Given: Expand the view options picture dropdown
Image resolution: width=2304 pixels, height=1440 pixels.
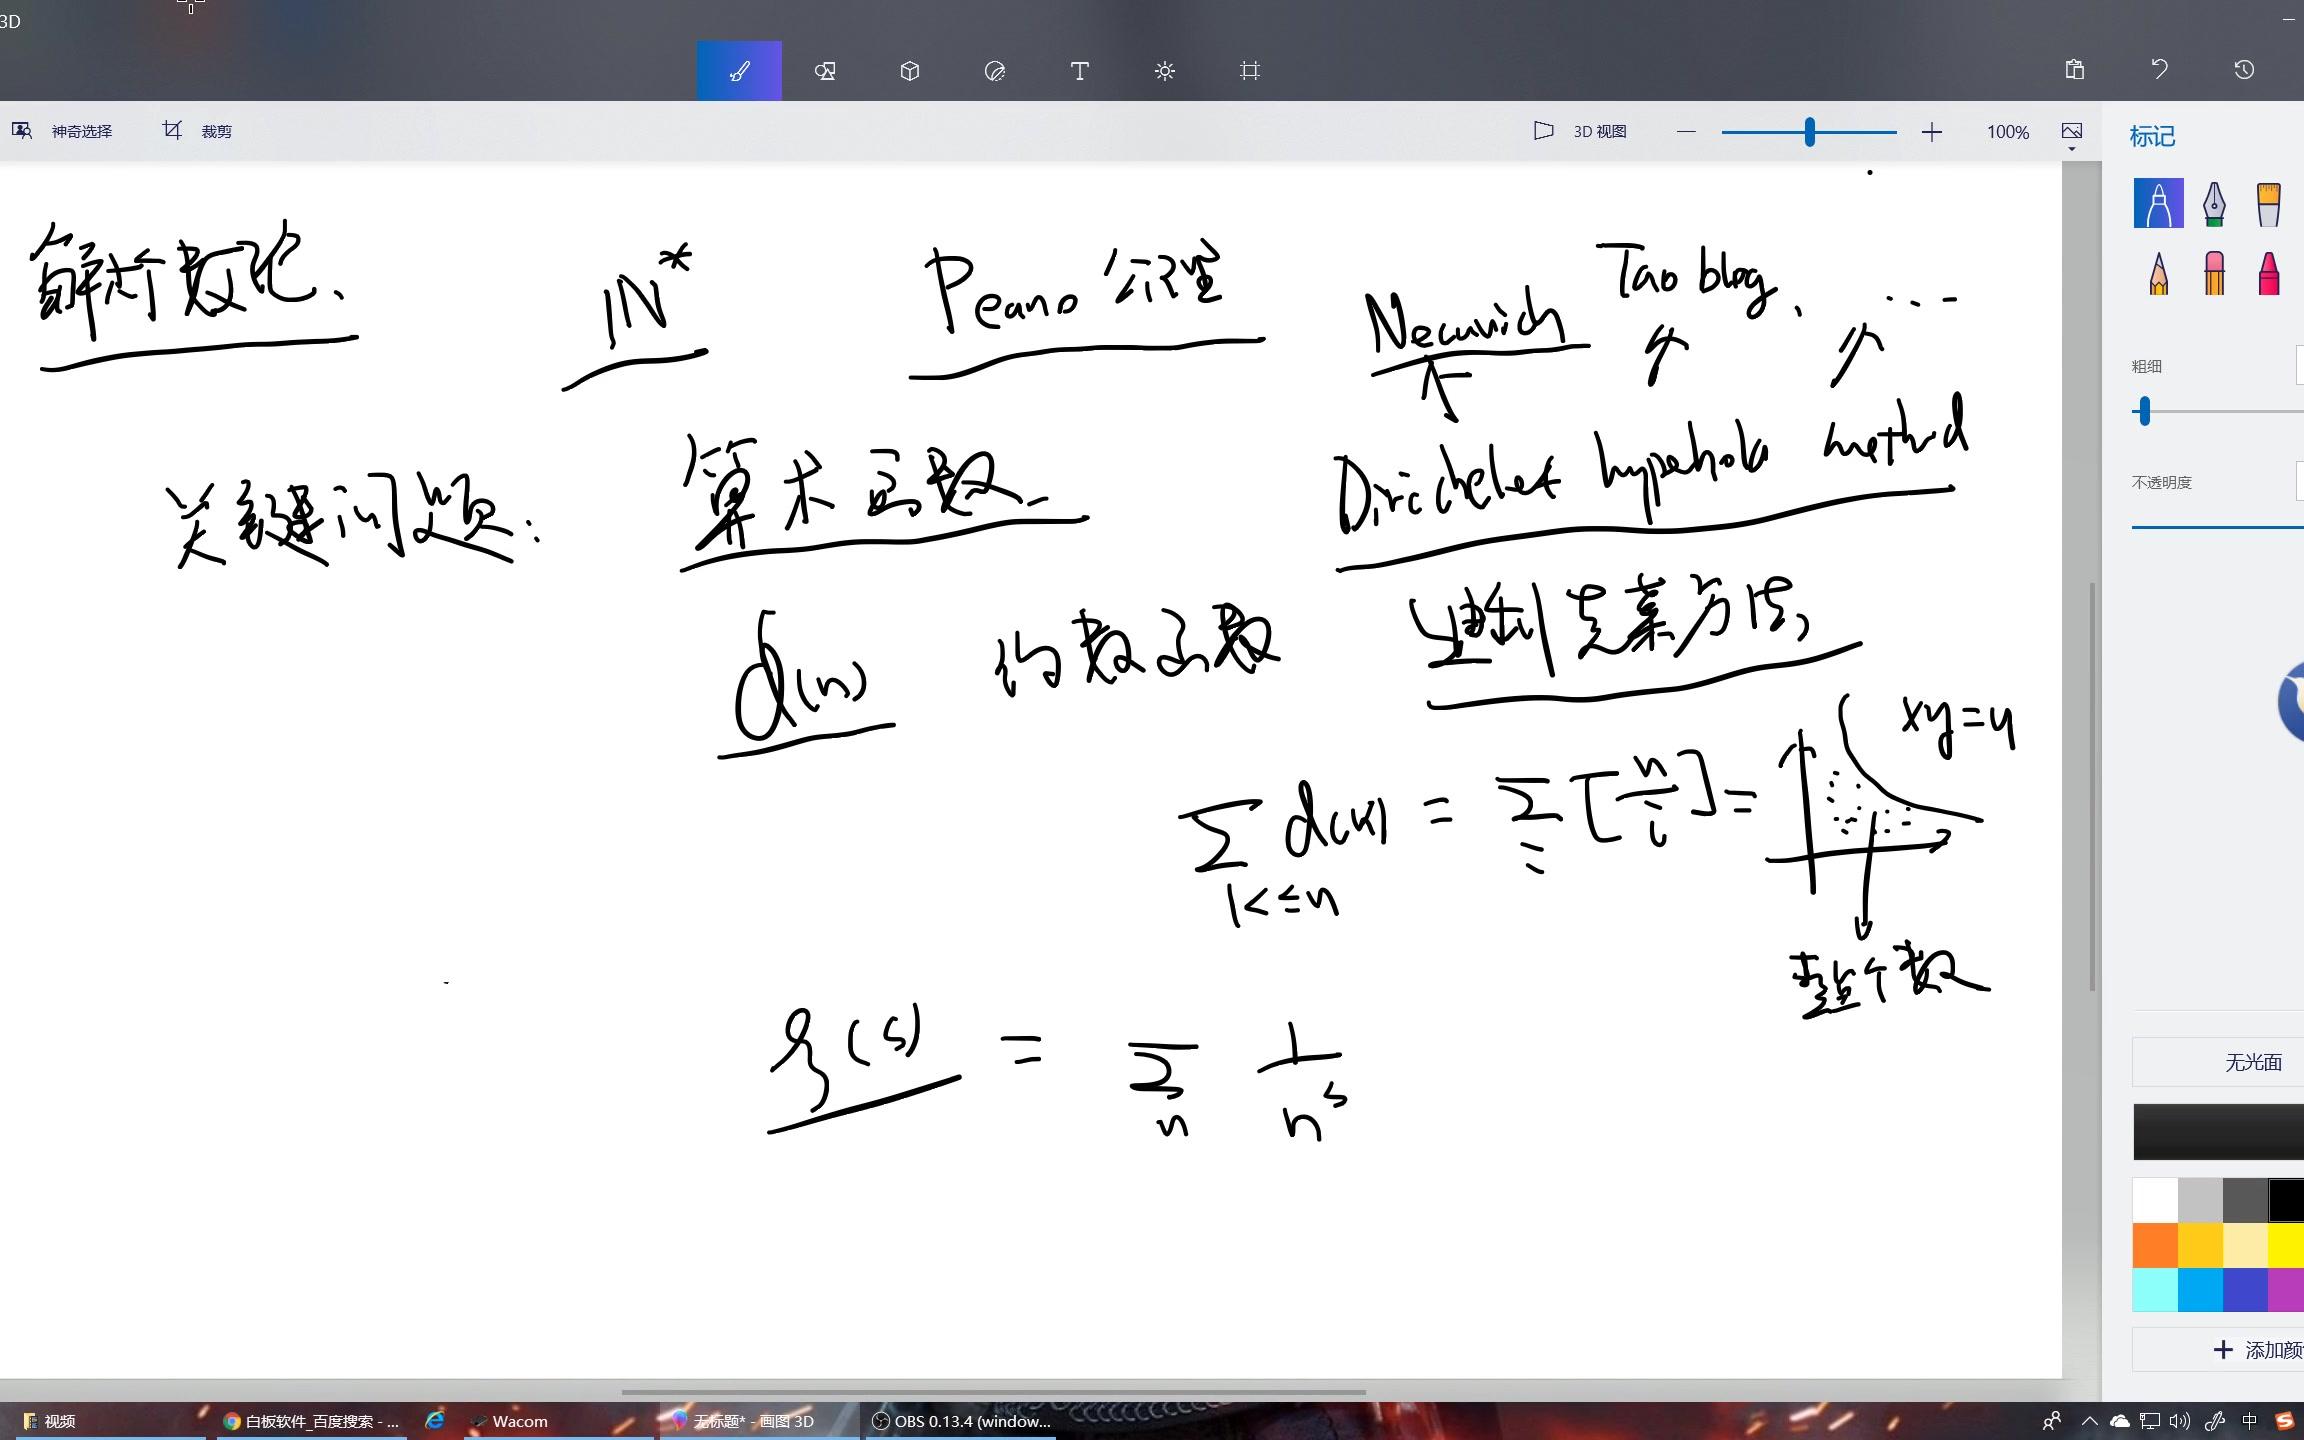Looking at the screenshot, I should click(2071, 135).
